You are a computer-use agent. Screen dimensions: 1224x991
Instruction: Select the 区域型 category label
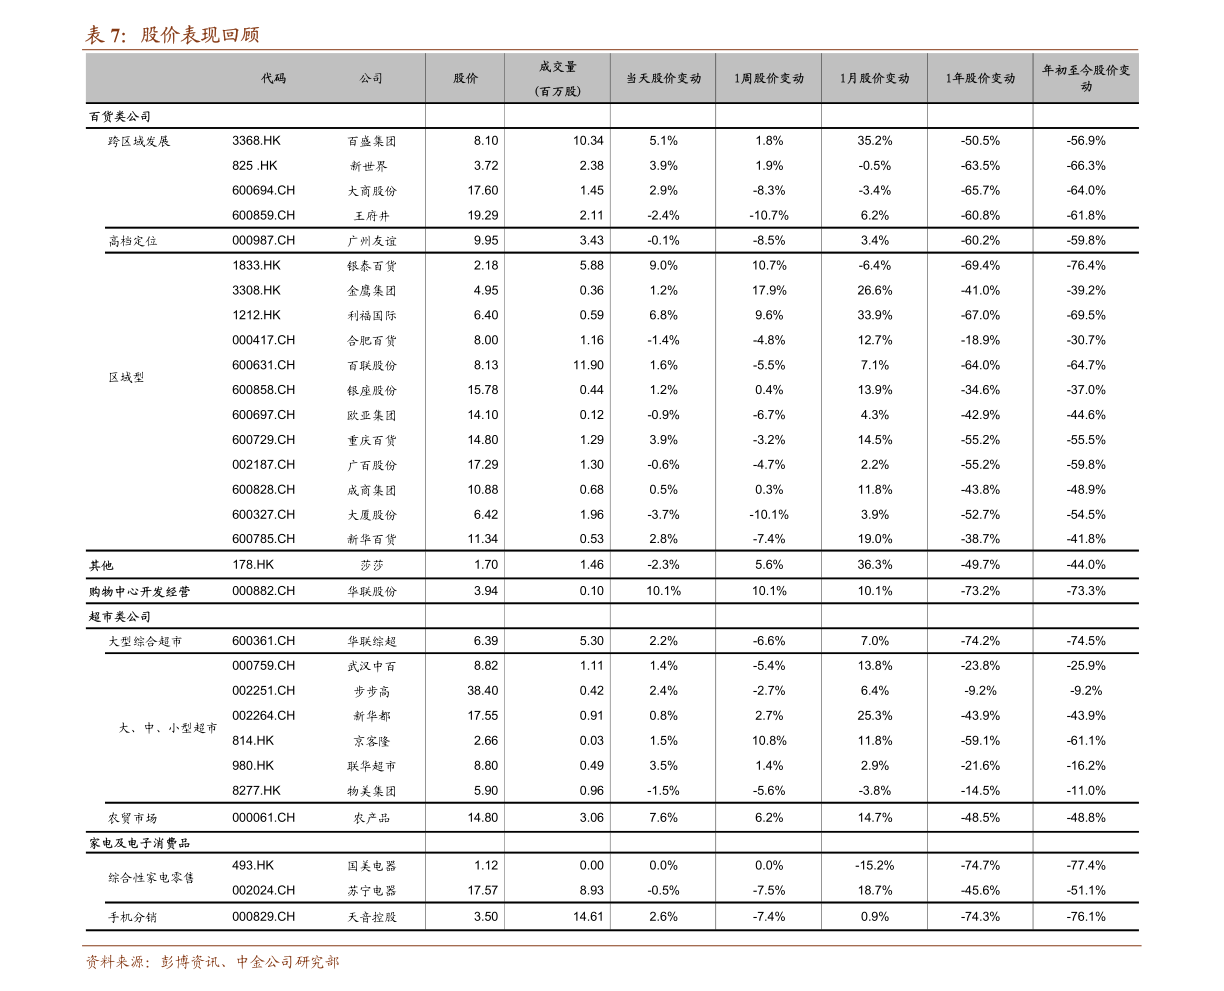pos(126,378)
